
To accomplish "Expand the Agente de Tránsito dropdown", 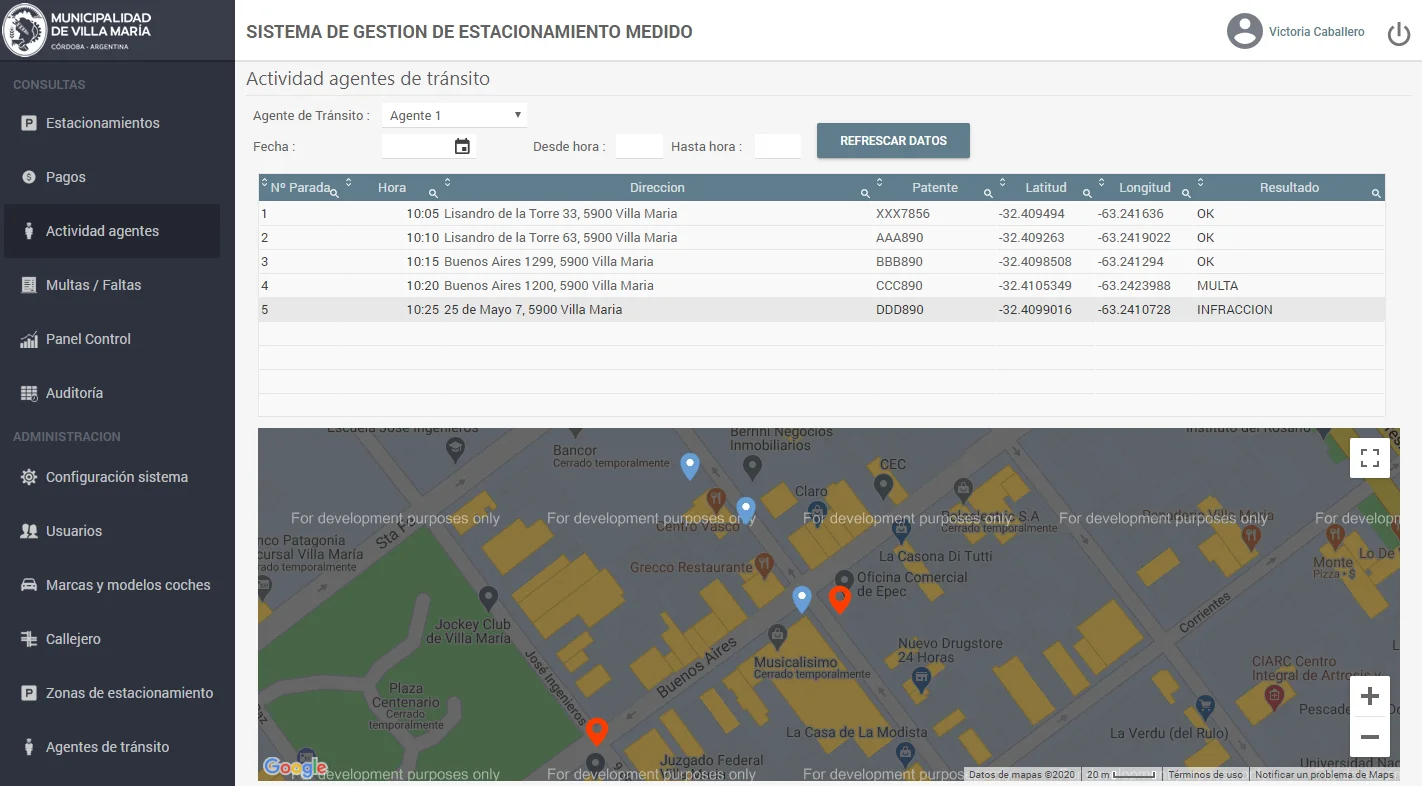I will coord(454,116).
